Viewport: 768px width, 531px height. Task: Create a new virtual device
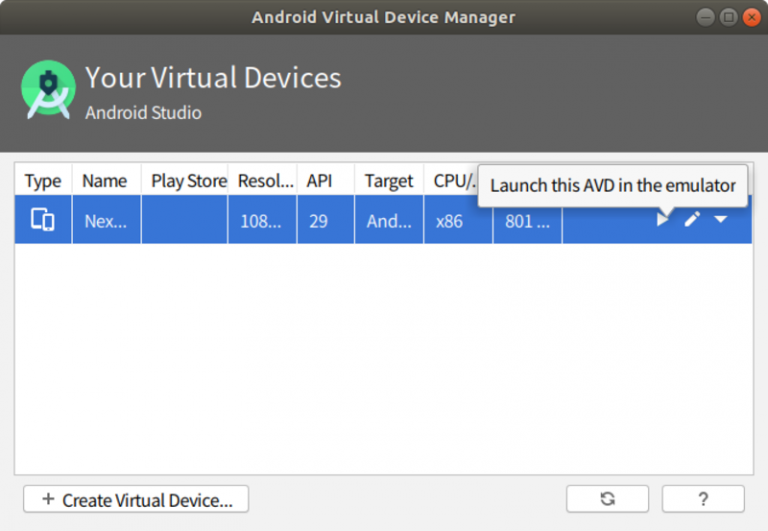[x=136, y=499]
